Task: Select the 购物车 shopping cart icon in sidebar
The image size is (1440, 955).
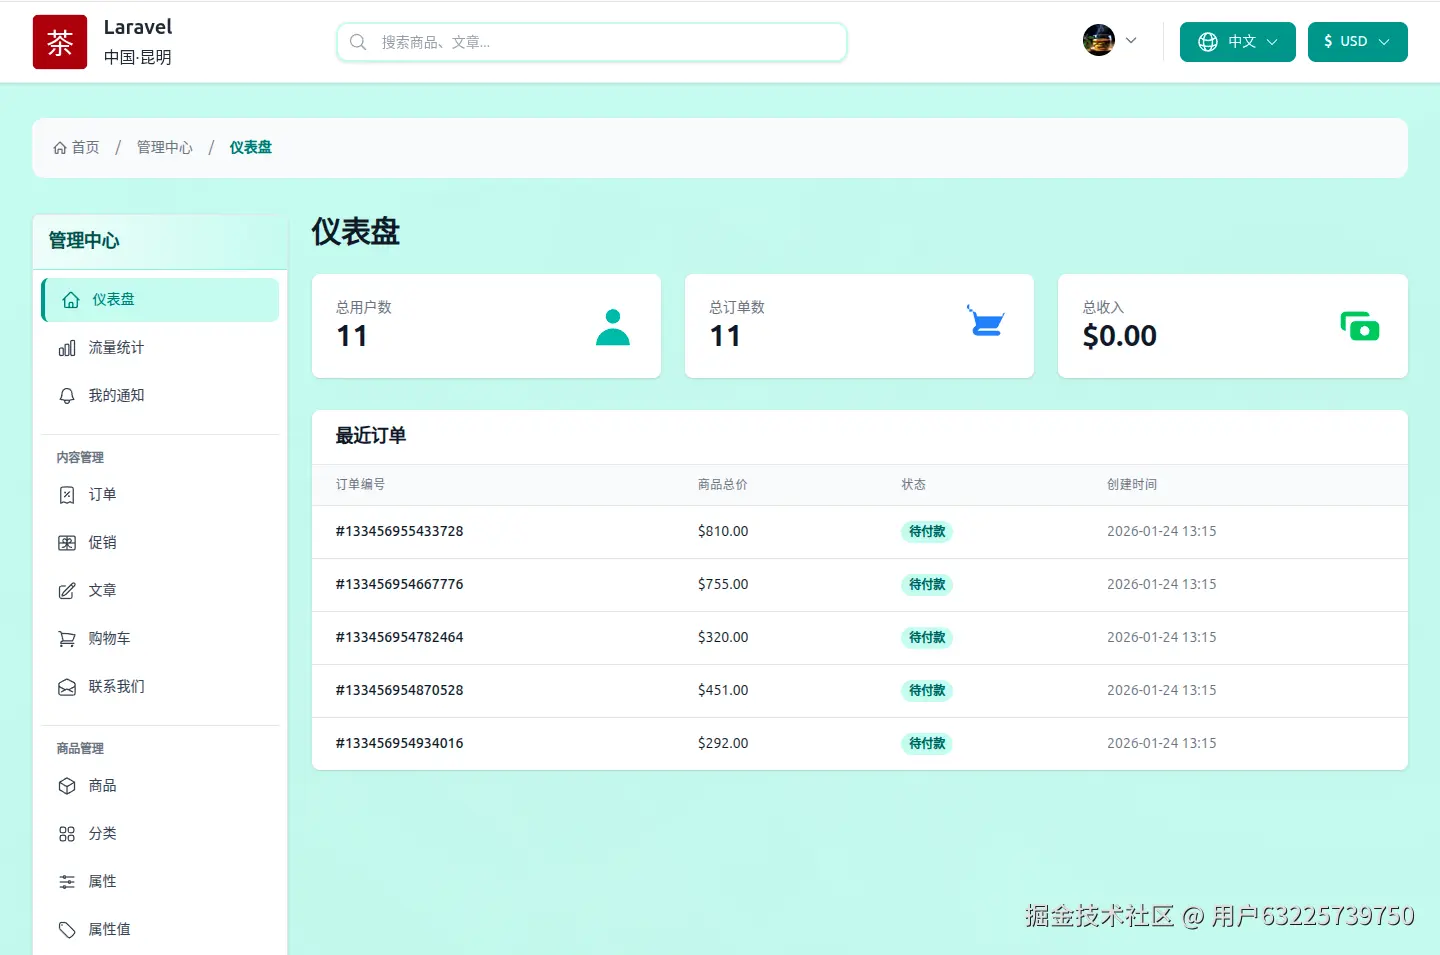Action: [x=66, y=638]
